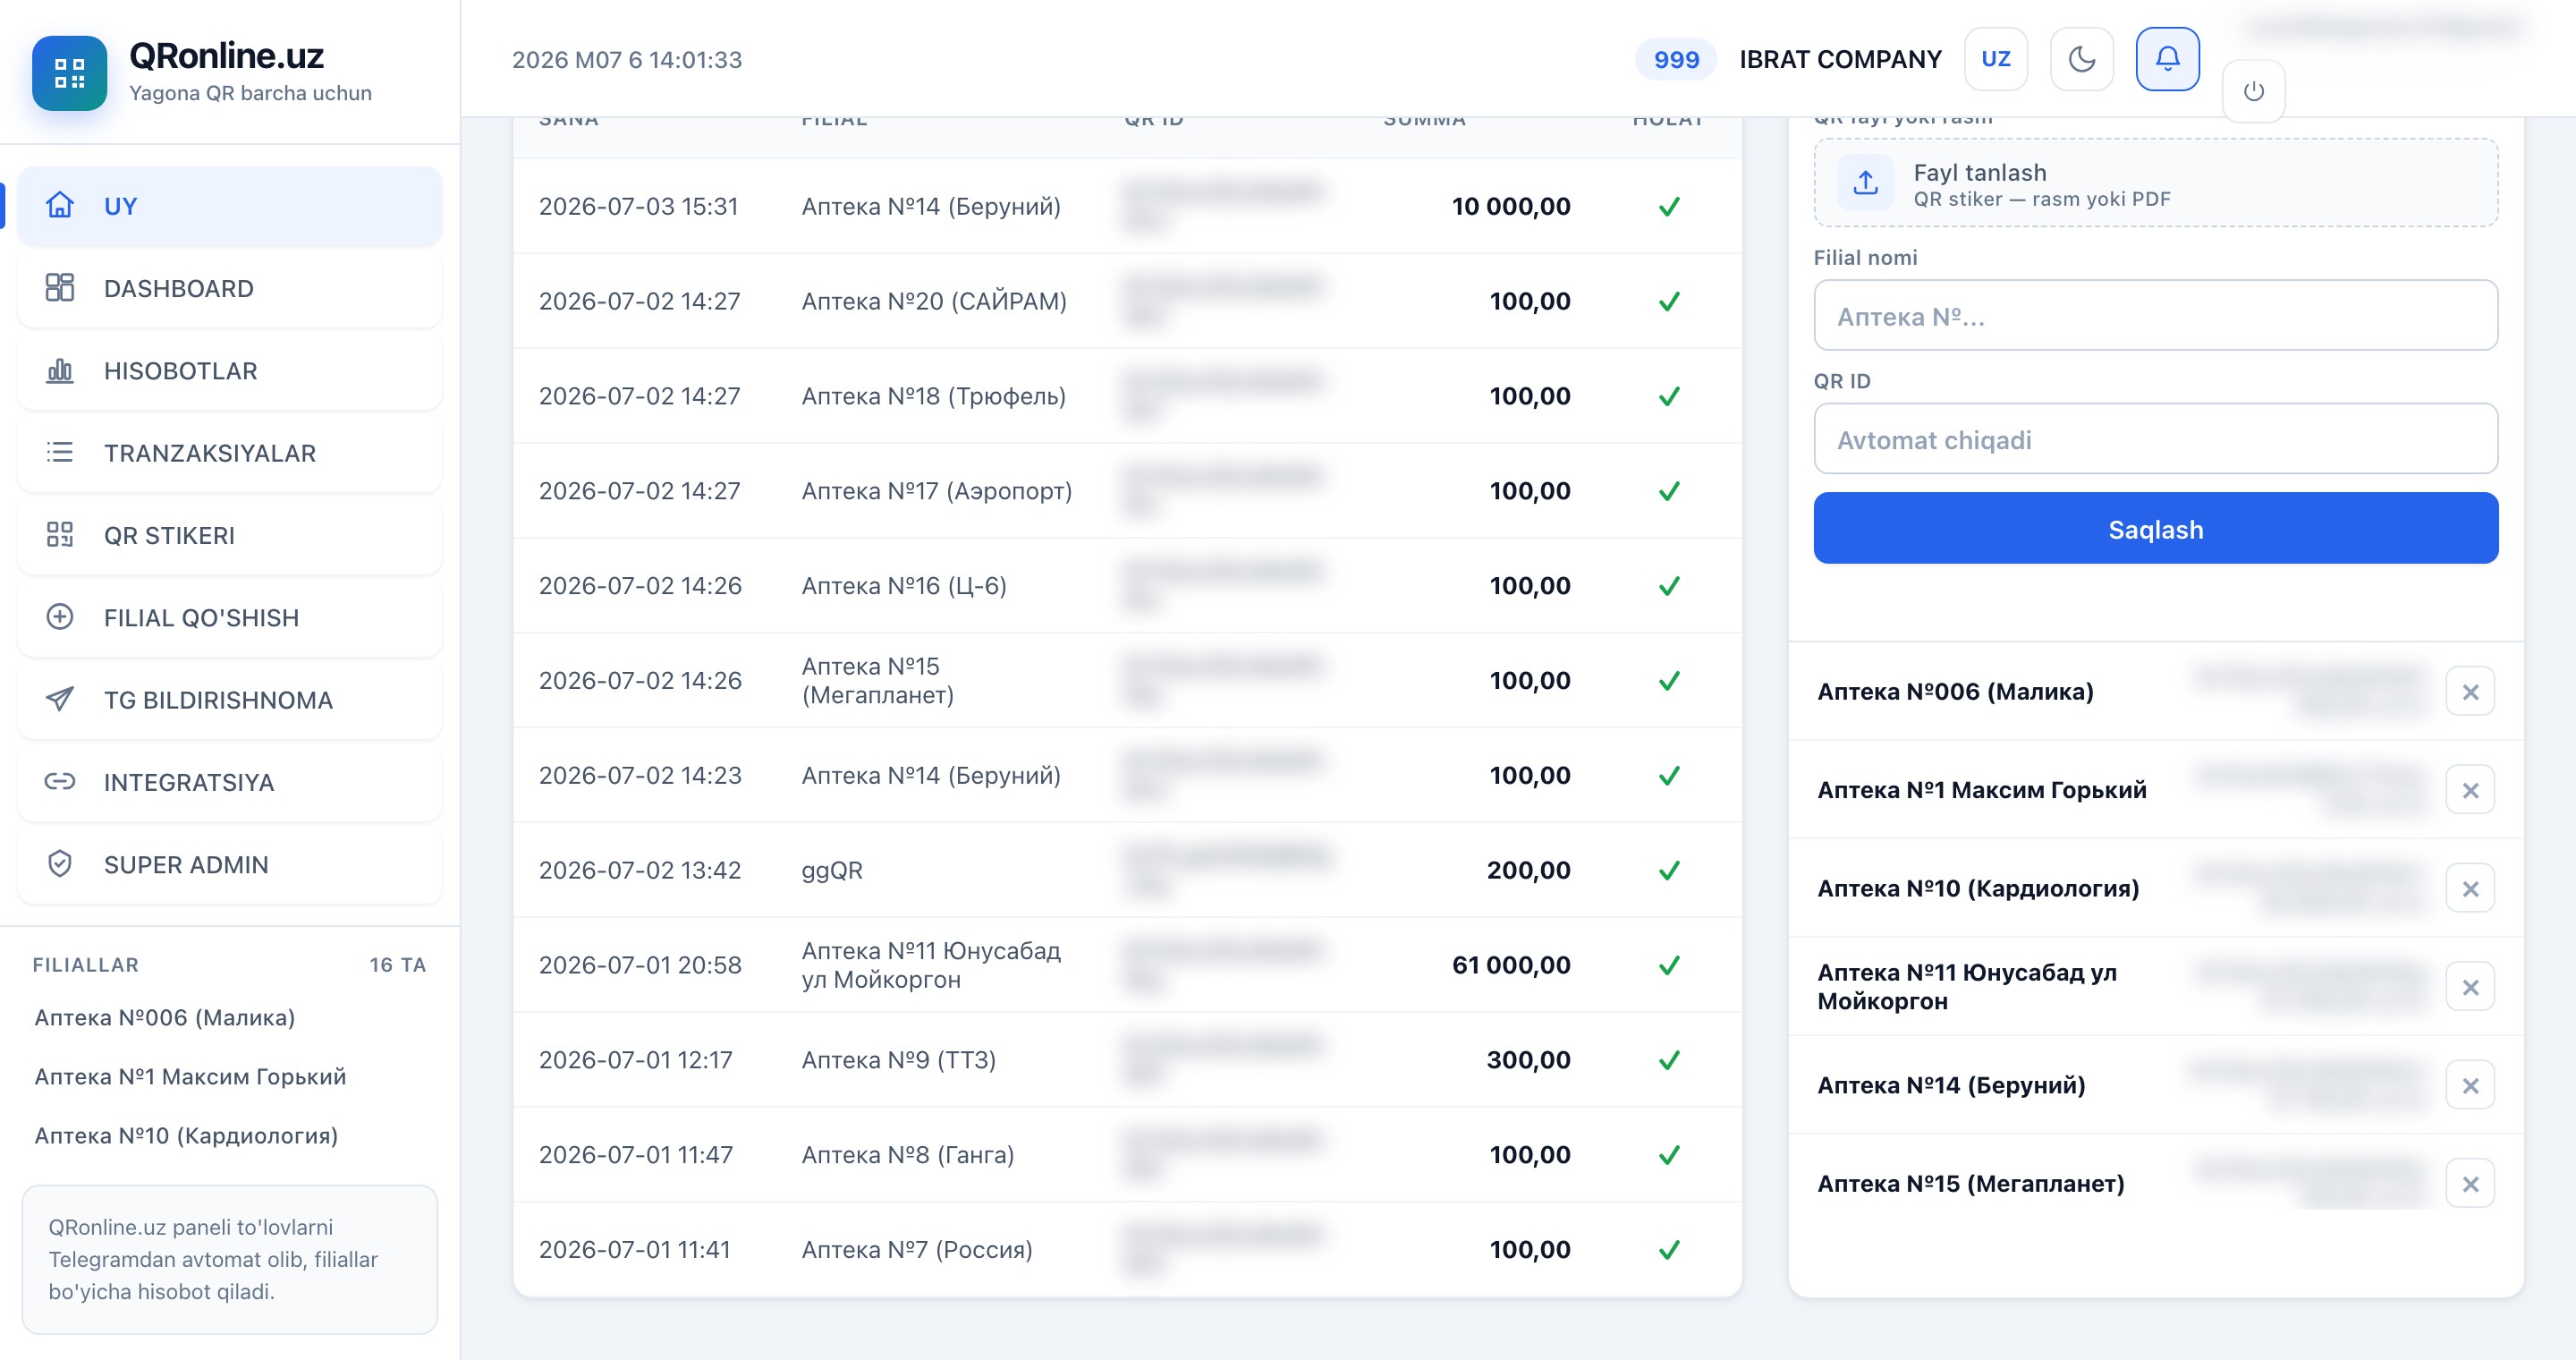Toggle dark mode moon icon
The image size is (2576, 1360).
pos(2081,59)
